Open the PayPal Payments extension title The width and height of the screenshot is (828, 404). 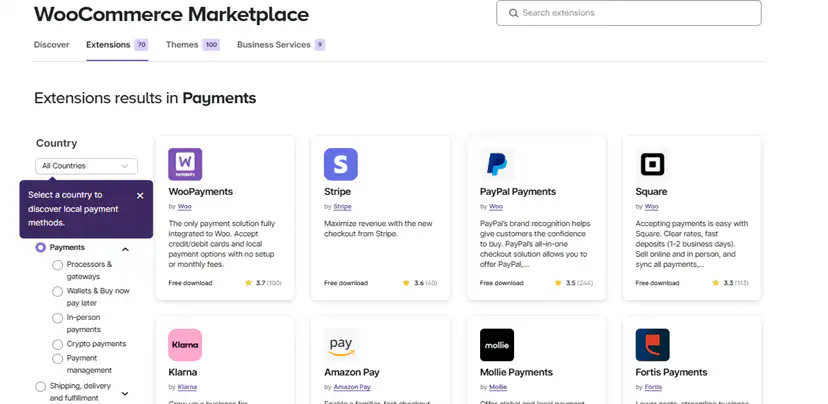tap(518, 192)
